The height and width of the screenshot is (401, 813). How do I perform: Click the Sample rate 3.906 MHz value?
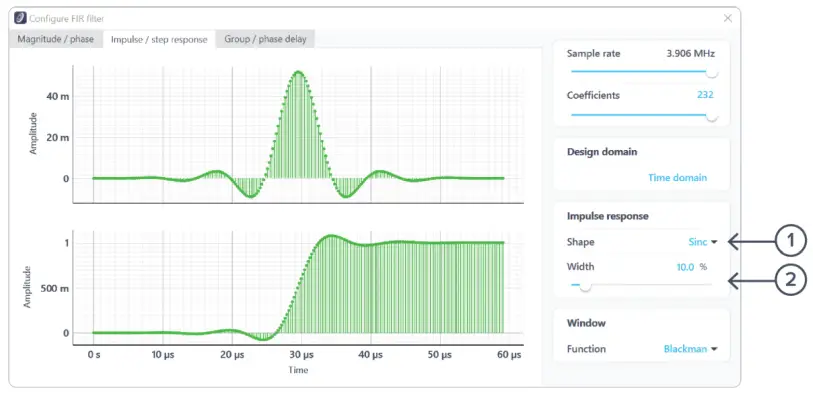pos(688,53)
